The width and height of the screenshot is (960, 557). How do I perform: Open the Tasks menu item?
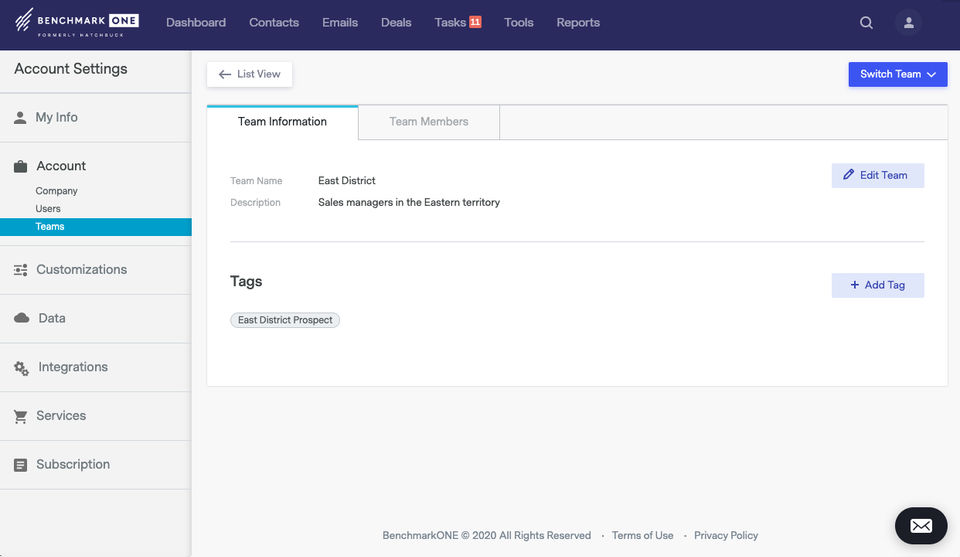tap(450, 23)
